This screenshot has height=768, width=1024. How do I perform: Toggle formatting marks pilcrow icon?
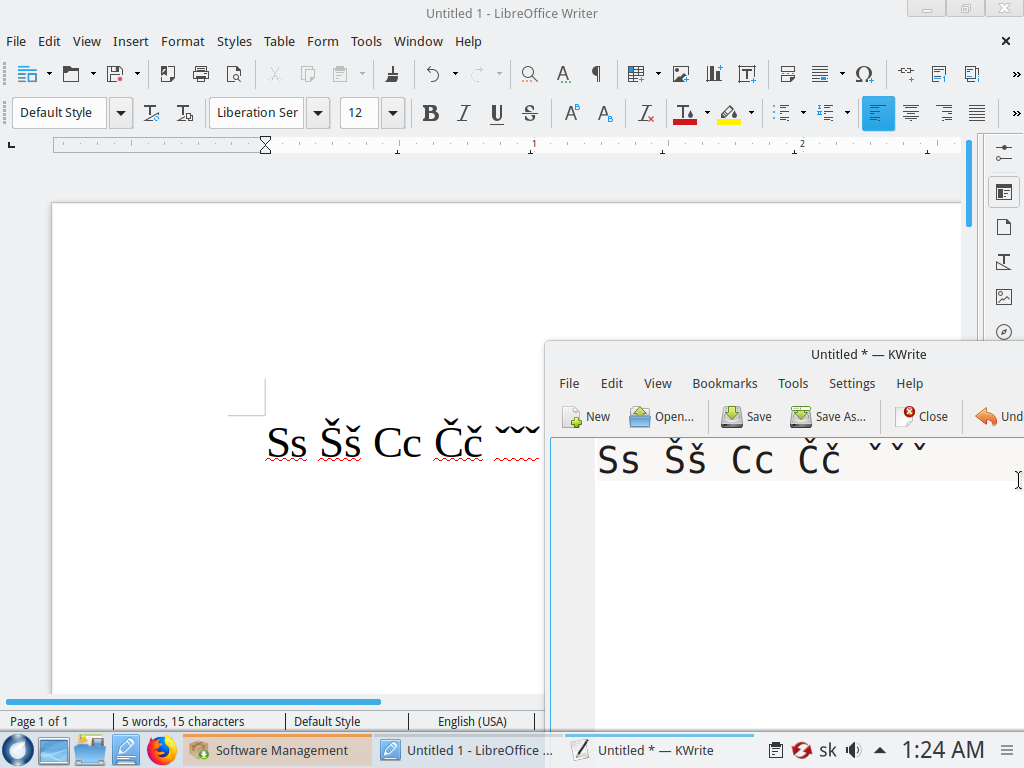coord(596,74)
